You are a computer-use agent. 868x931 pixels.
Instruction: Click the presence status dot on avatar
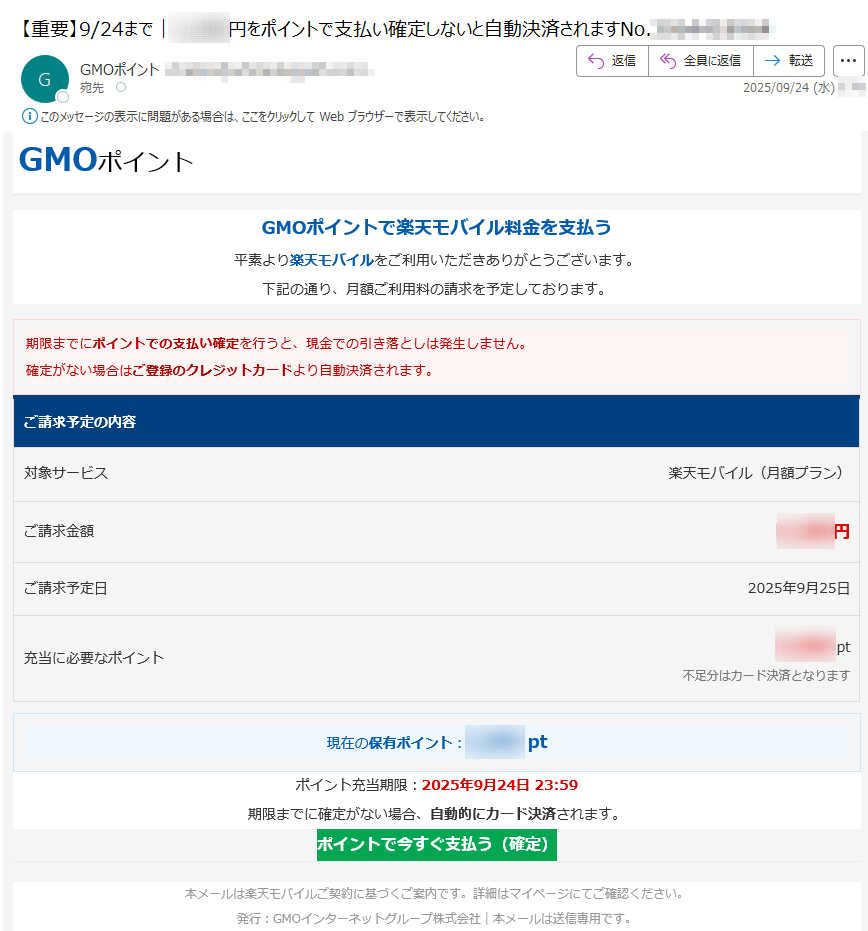pos(63,97)
